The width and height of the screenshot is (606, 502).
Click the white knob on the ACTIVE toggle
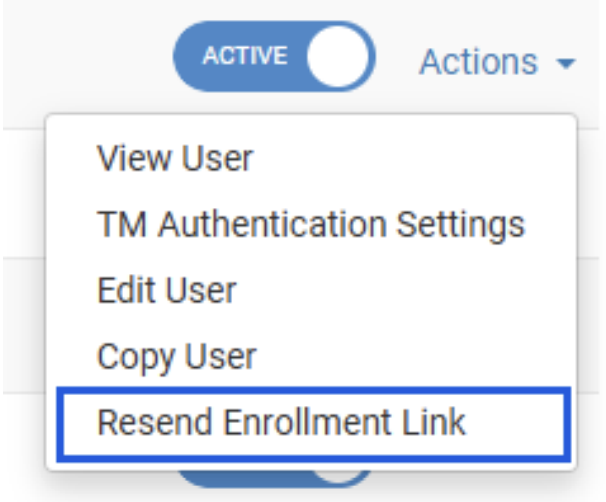click(x=338, y=57)
